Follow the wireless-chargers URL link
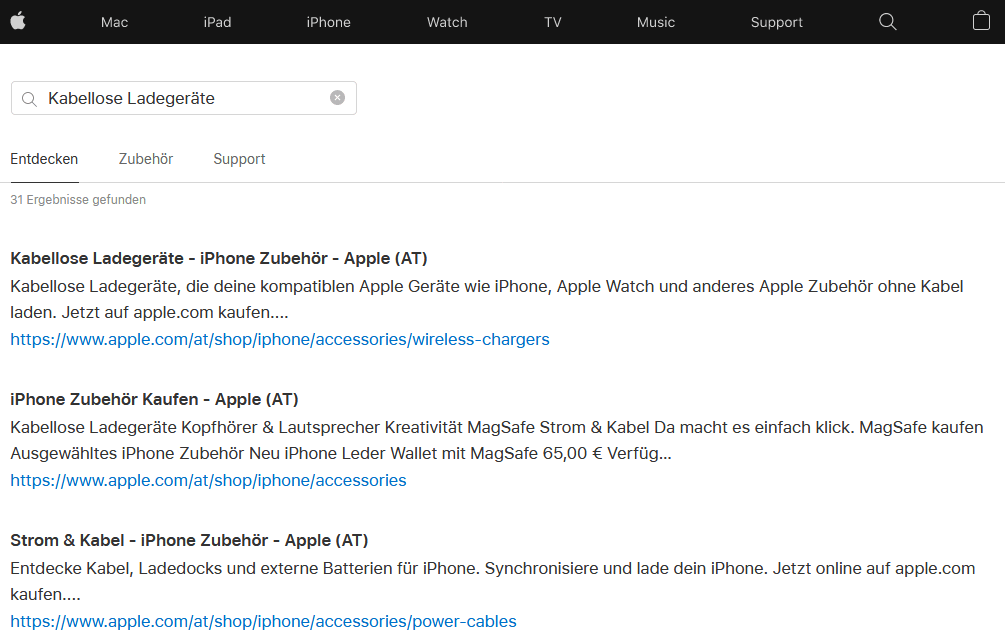This screenshot has height=635, width=1005. (x=279, y=340)
